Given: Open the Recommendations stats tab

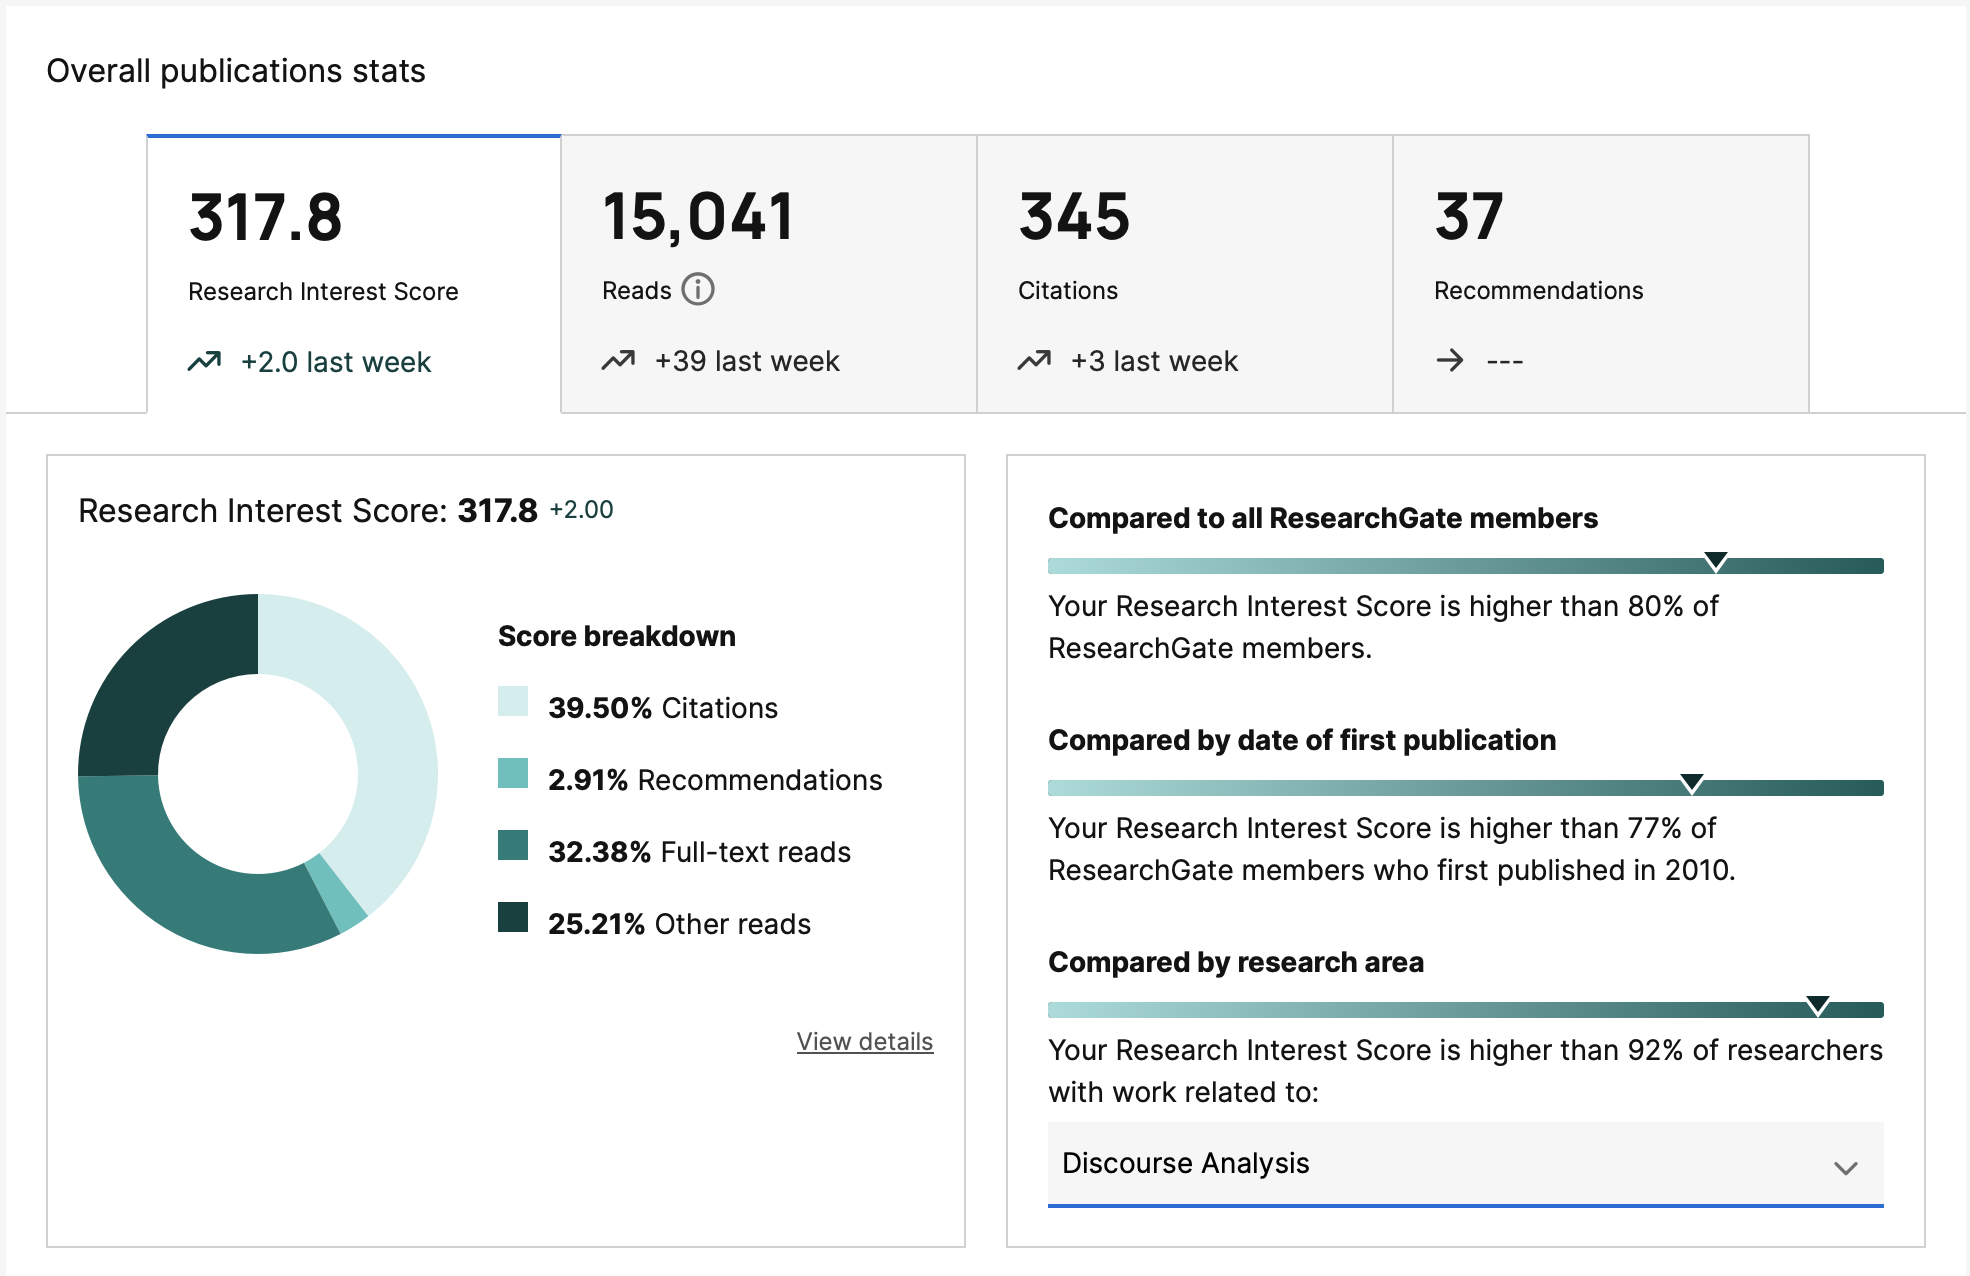Looking at the screenshot, I should 1601,274.
